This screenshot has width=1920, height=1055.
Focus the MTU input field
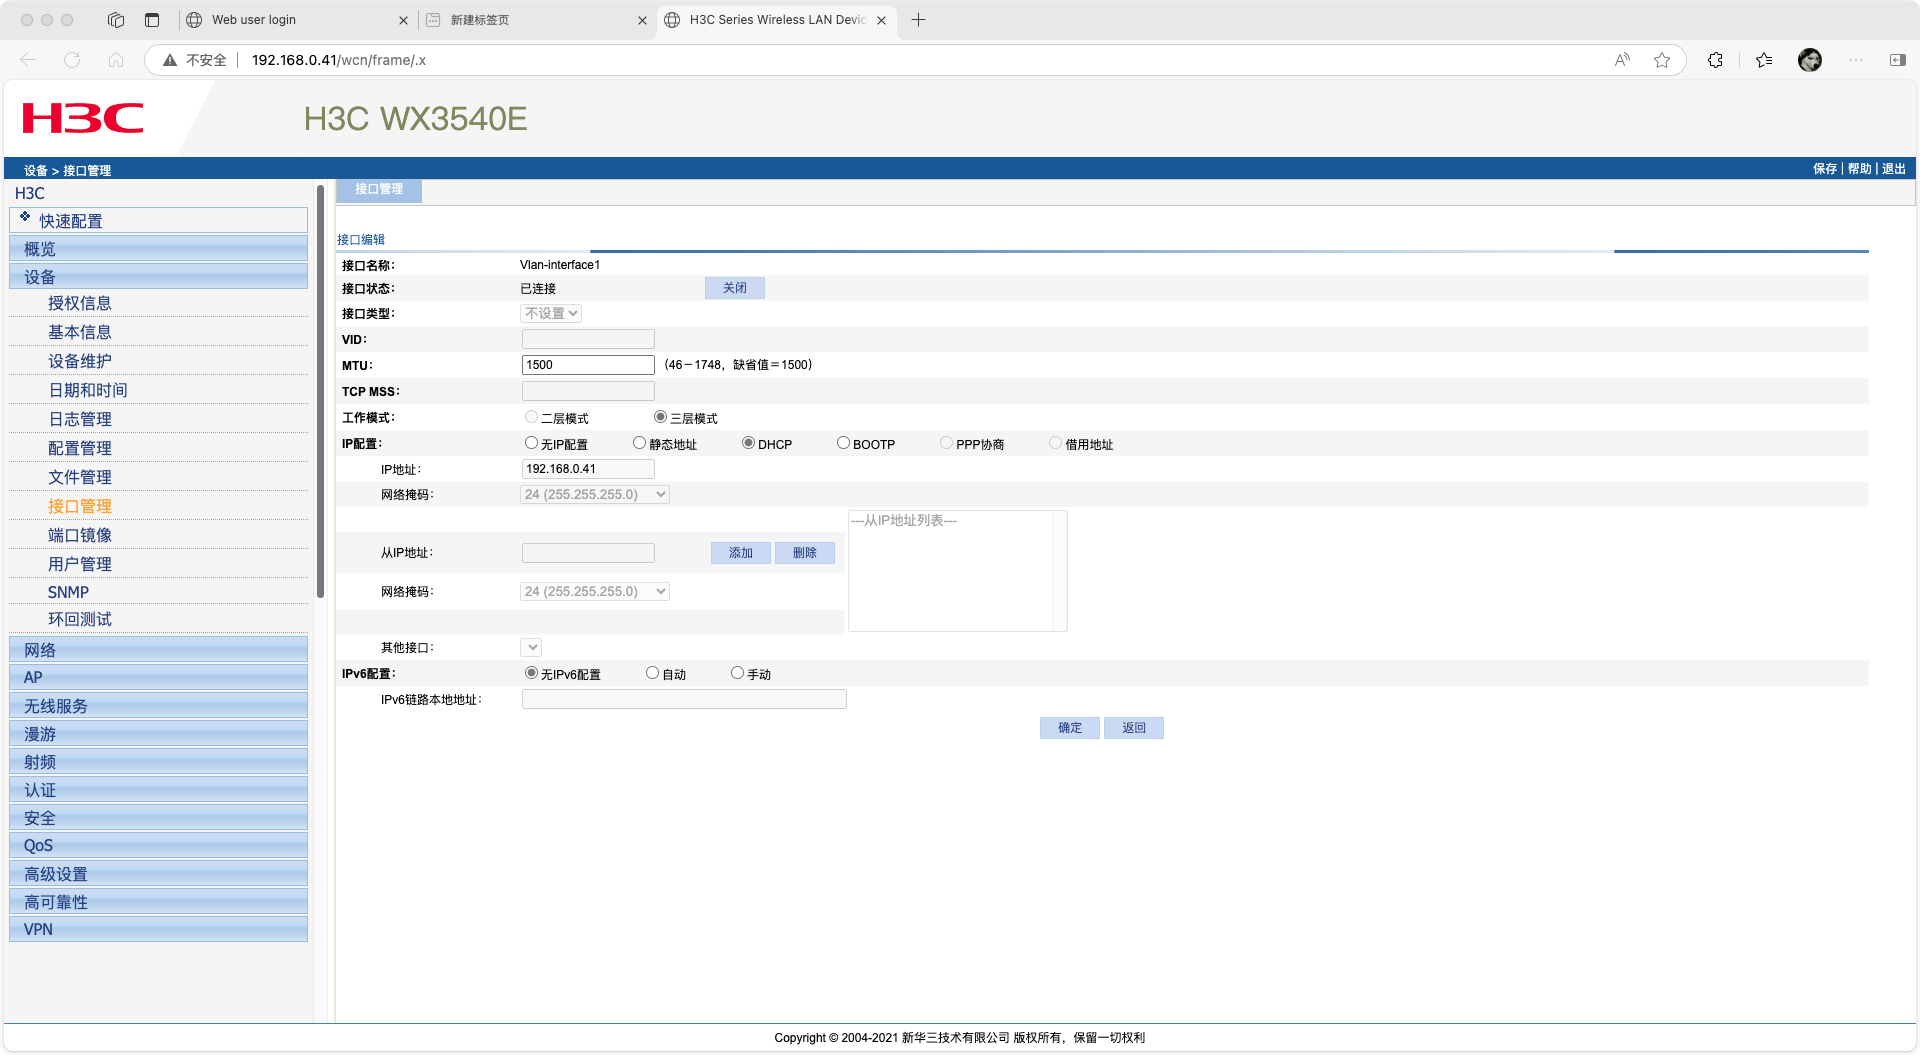588,365
